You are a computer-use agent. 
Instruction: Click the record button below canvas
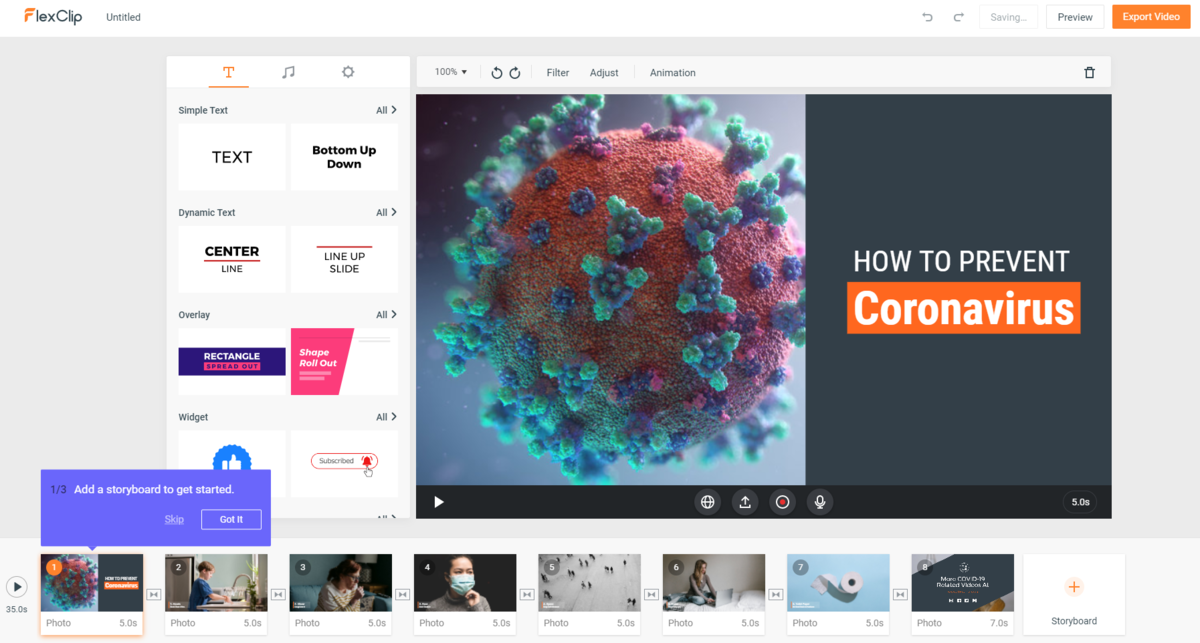(782, 502)
